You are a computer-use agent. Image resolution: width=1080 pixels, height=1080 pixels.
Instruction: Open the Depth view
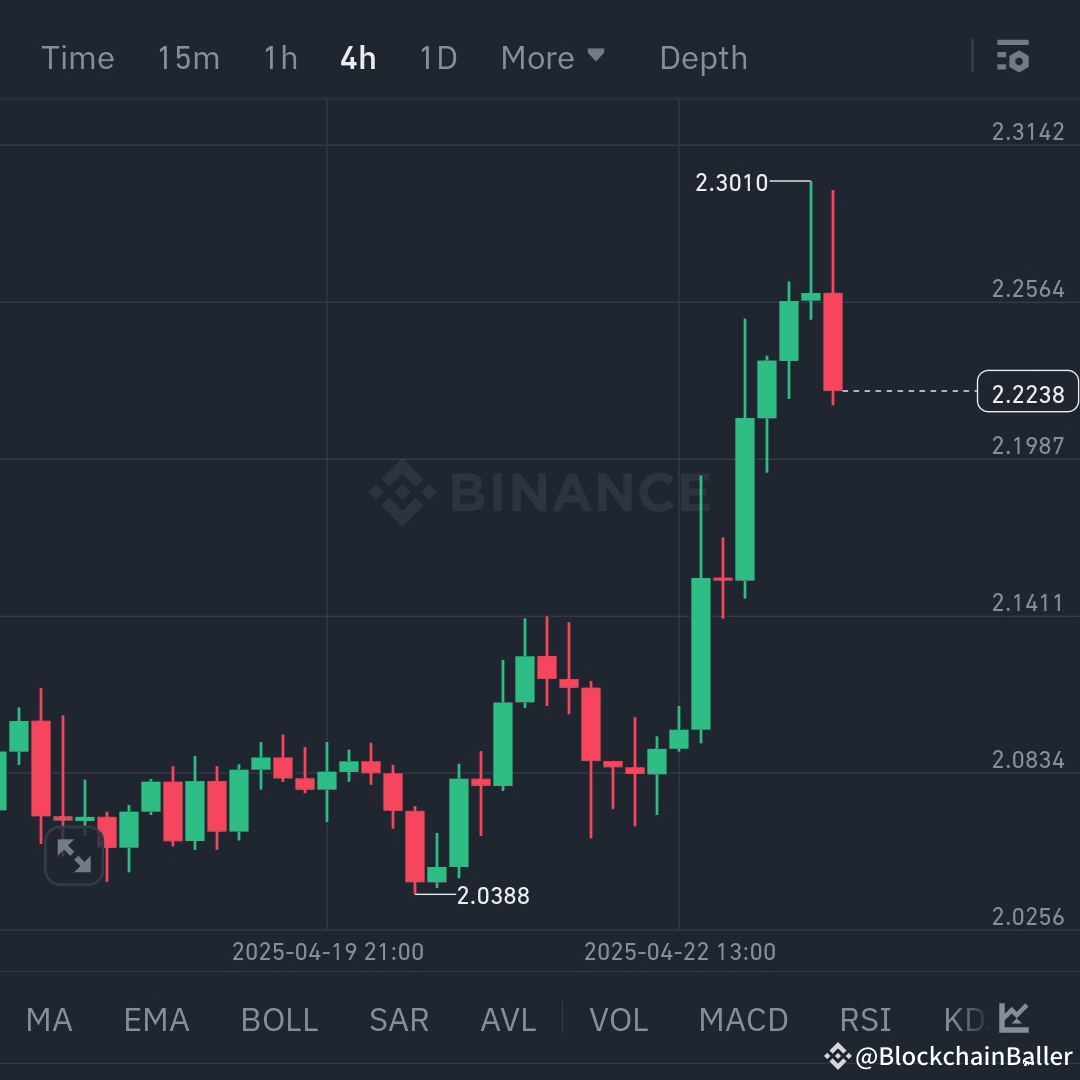point(703,58)
